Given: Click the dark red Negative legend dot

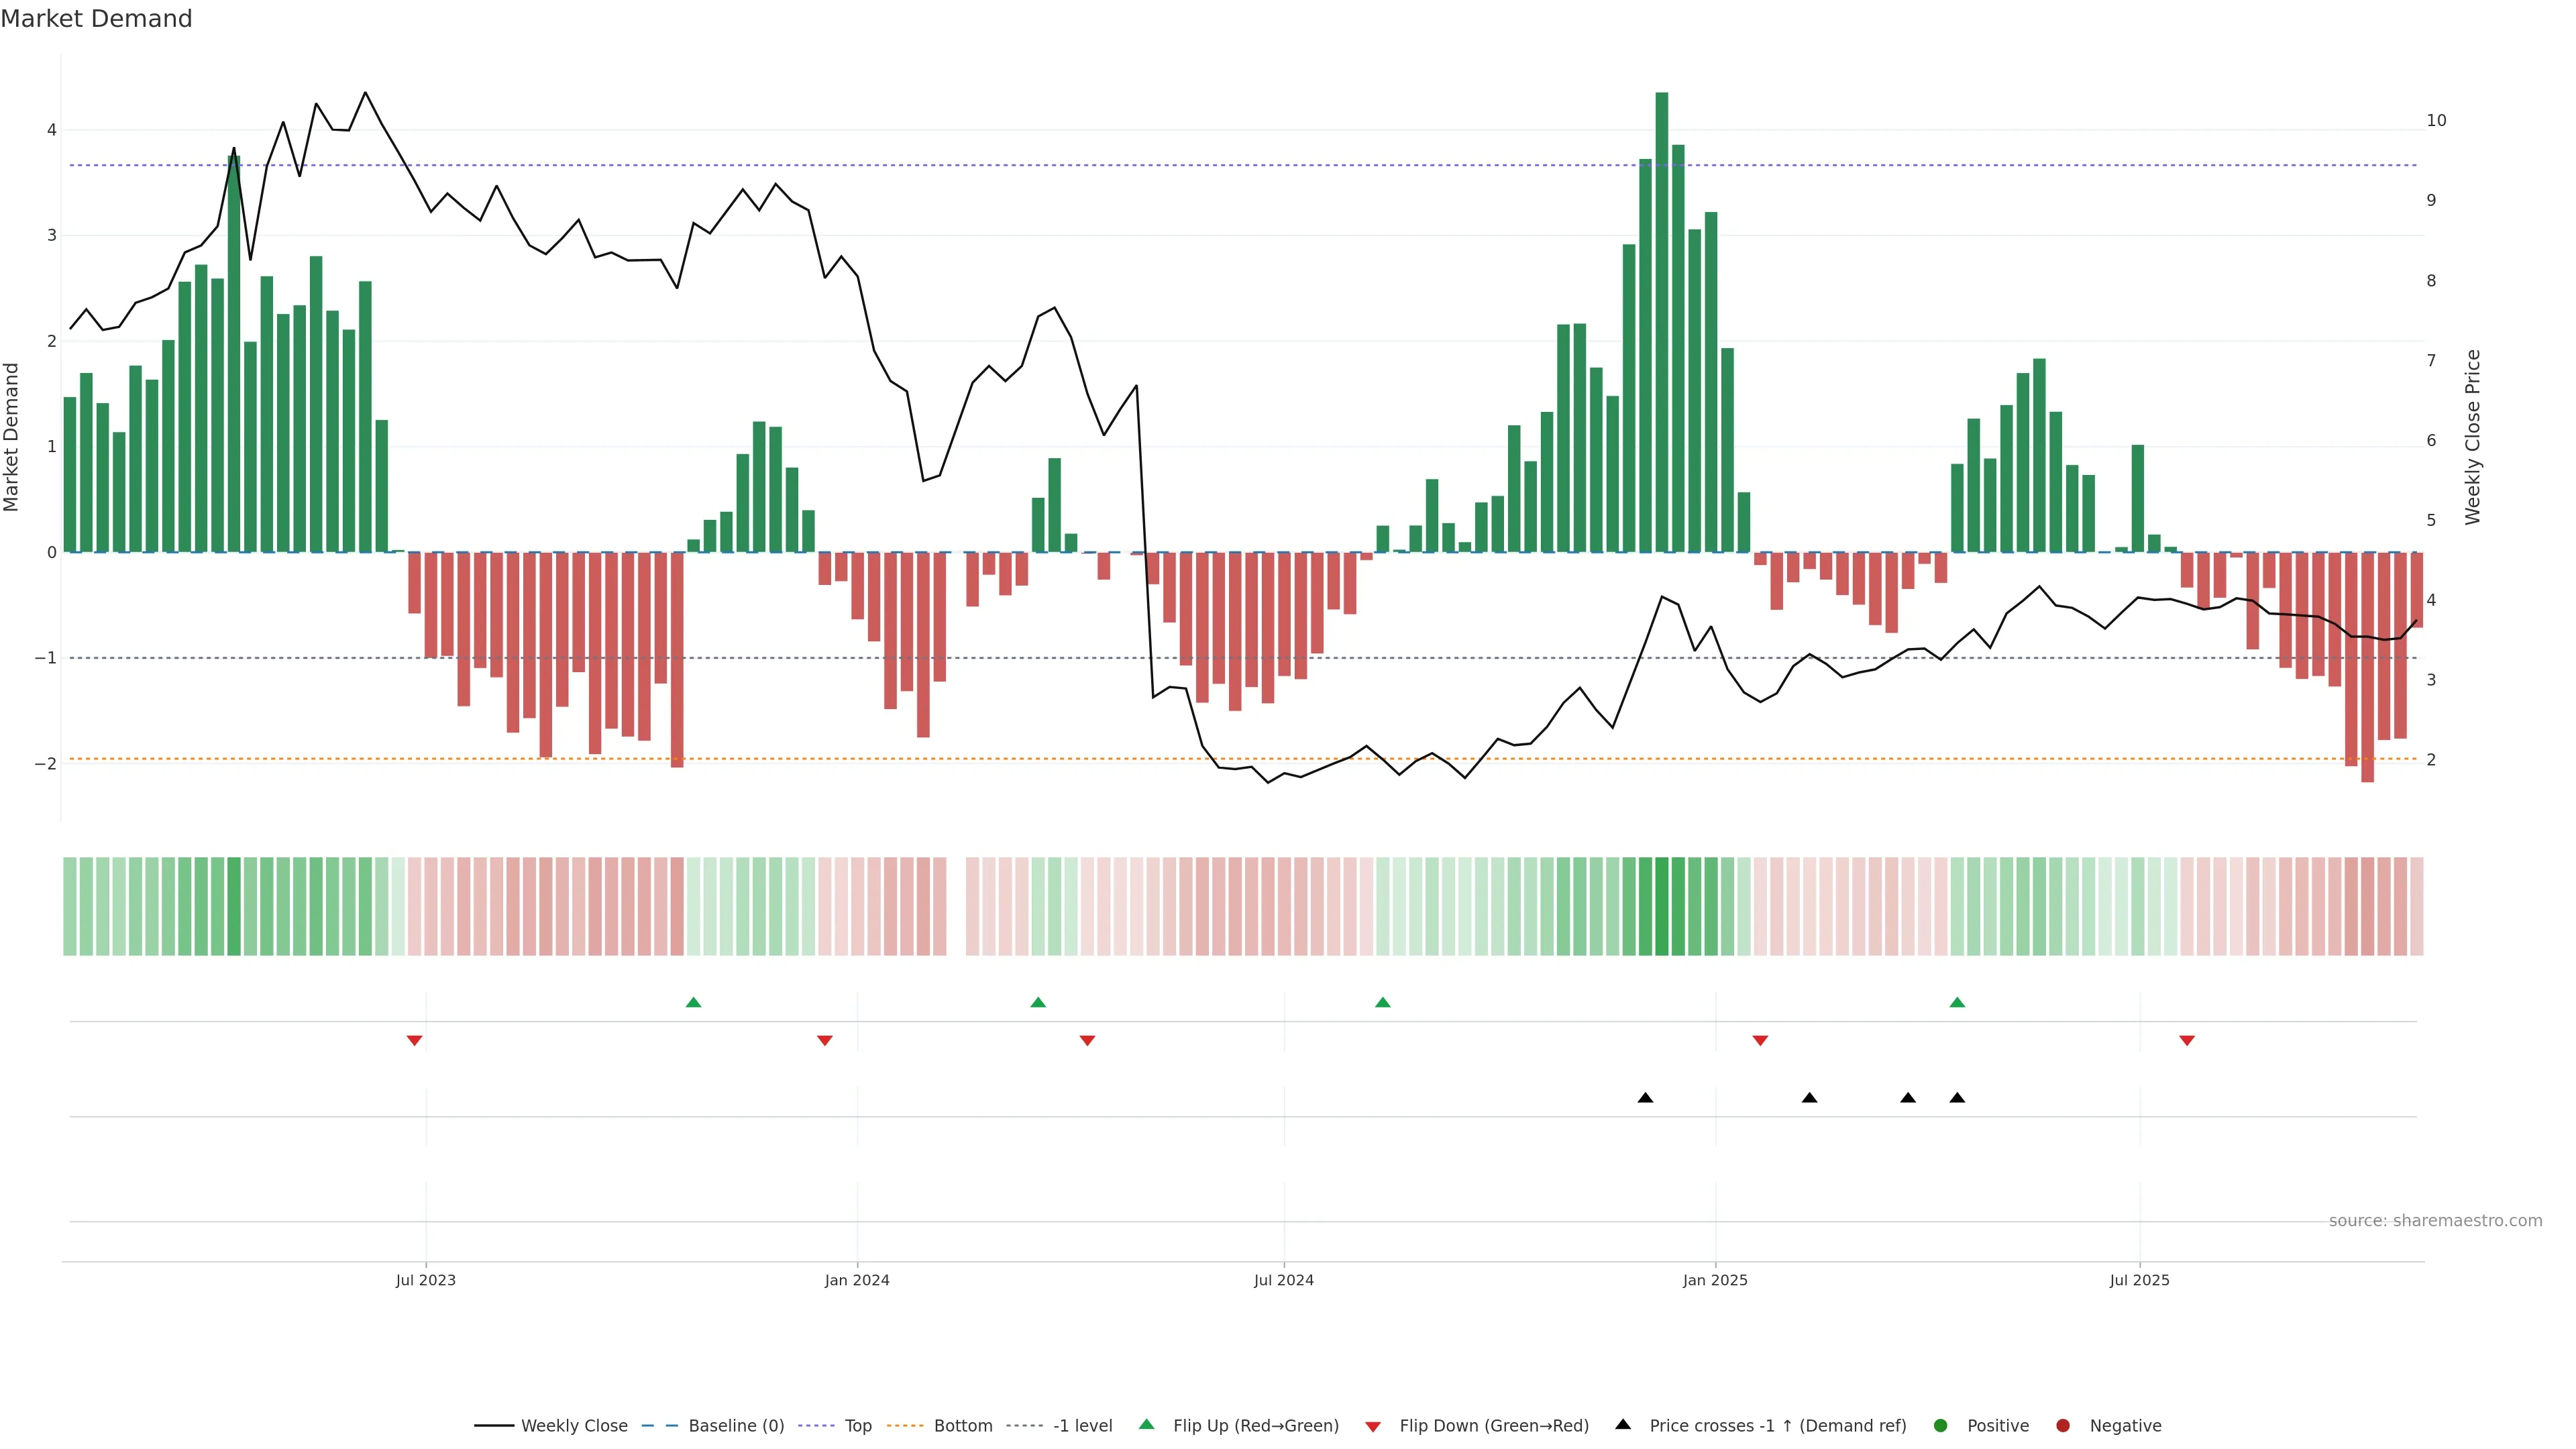Looking at the screenshot, I should click(x=2063, y=1426).
